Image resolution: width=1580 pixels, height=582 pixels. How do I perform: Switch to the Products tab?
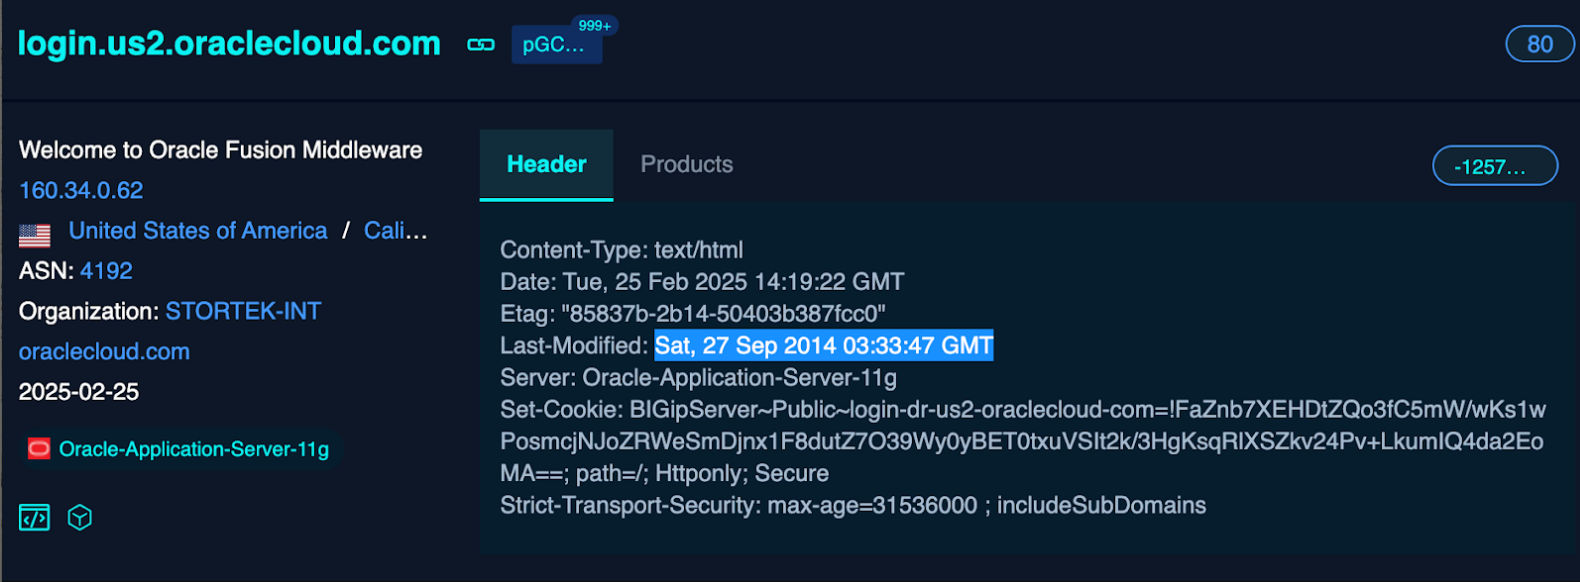(x=687, y=164)
